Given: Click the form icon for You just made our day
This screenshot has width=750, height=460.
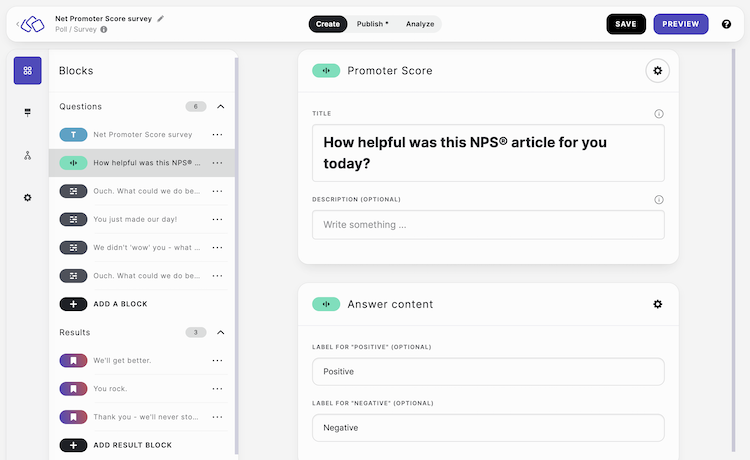Looking at the screenshot, I should coord(73,219).
